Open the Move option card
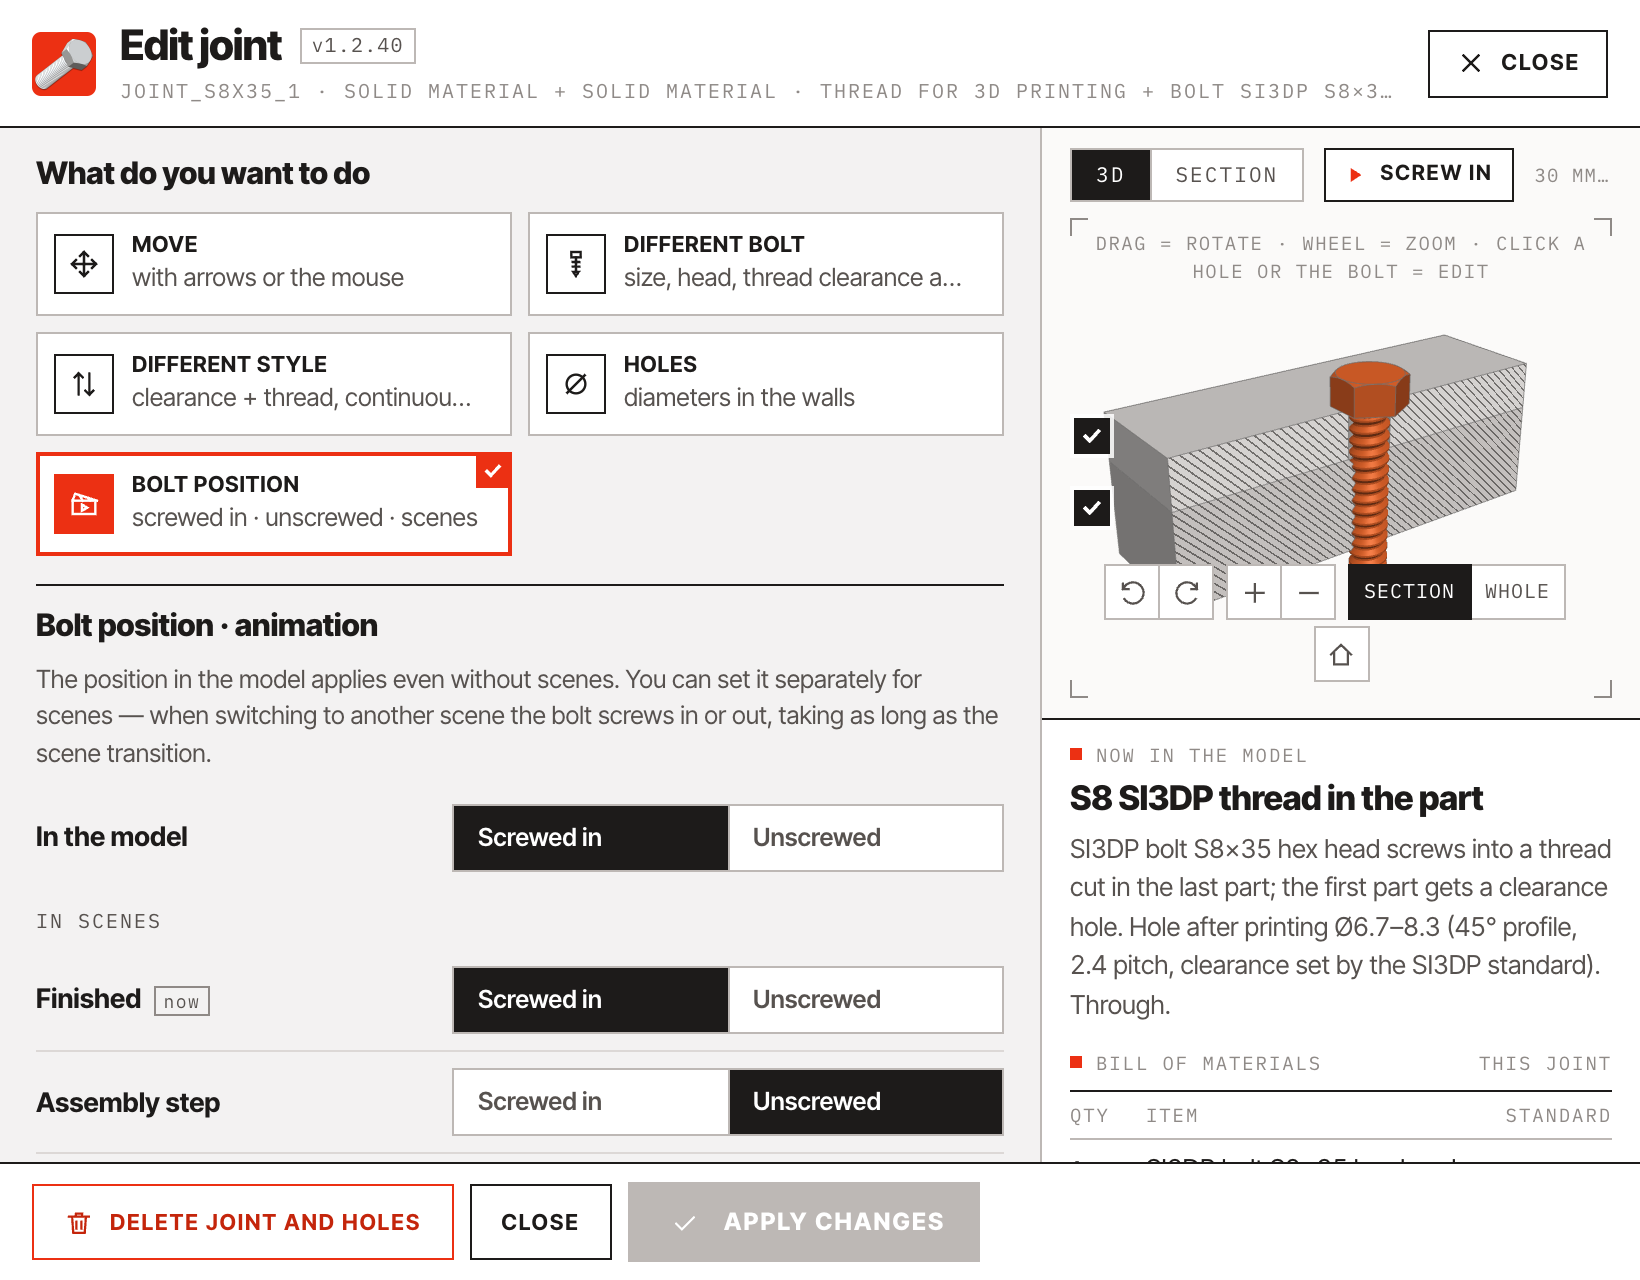Viewport: 1640px width, 1280px height. pyautogui.click(x=274, y=264)
